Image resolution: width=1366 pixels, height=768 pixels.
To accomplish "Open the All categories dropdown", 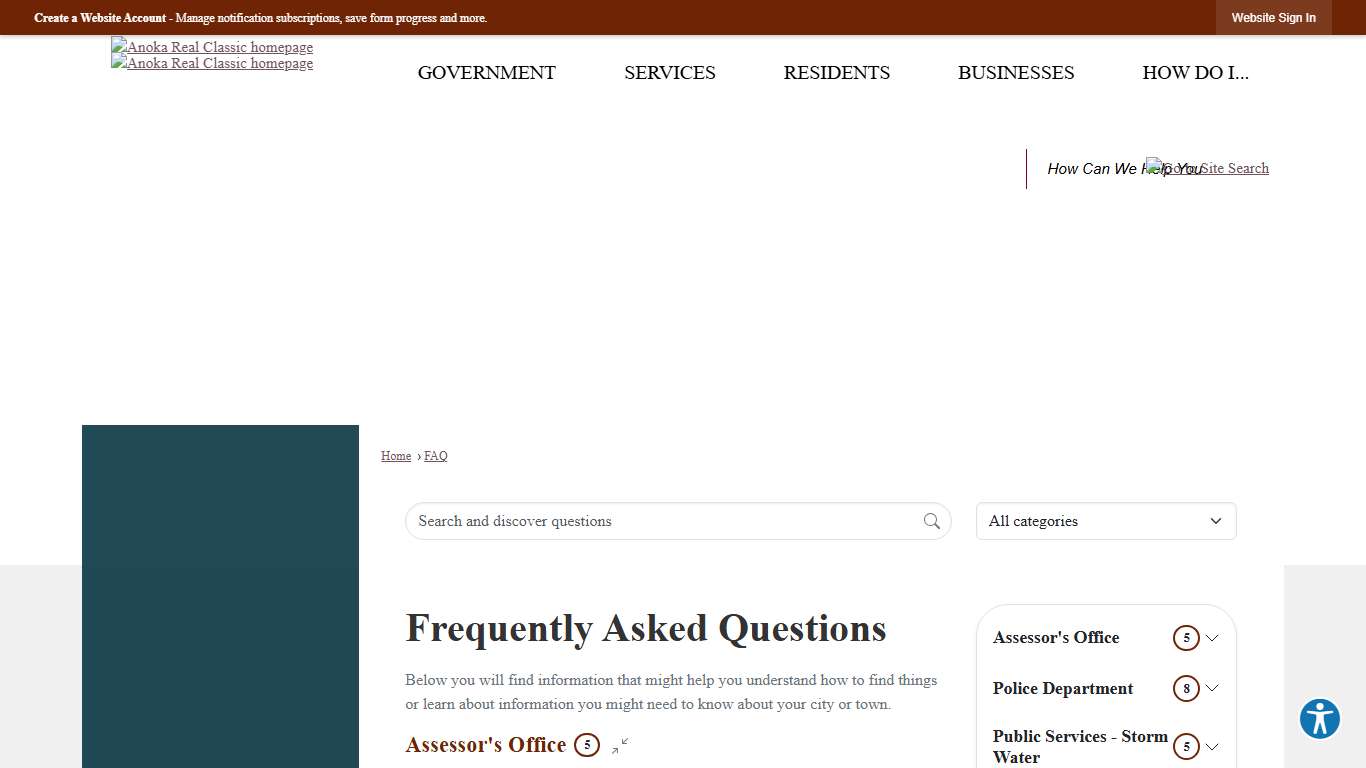I will [1105, 521].
